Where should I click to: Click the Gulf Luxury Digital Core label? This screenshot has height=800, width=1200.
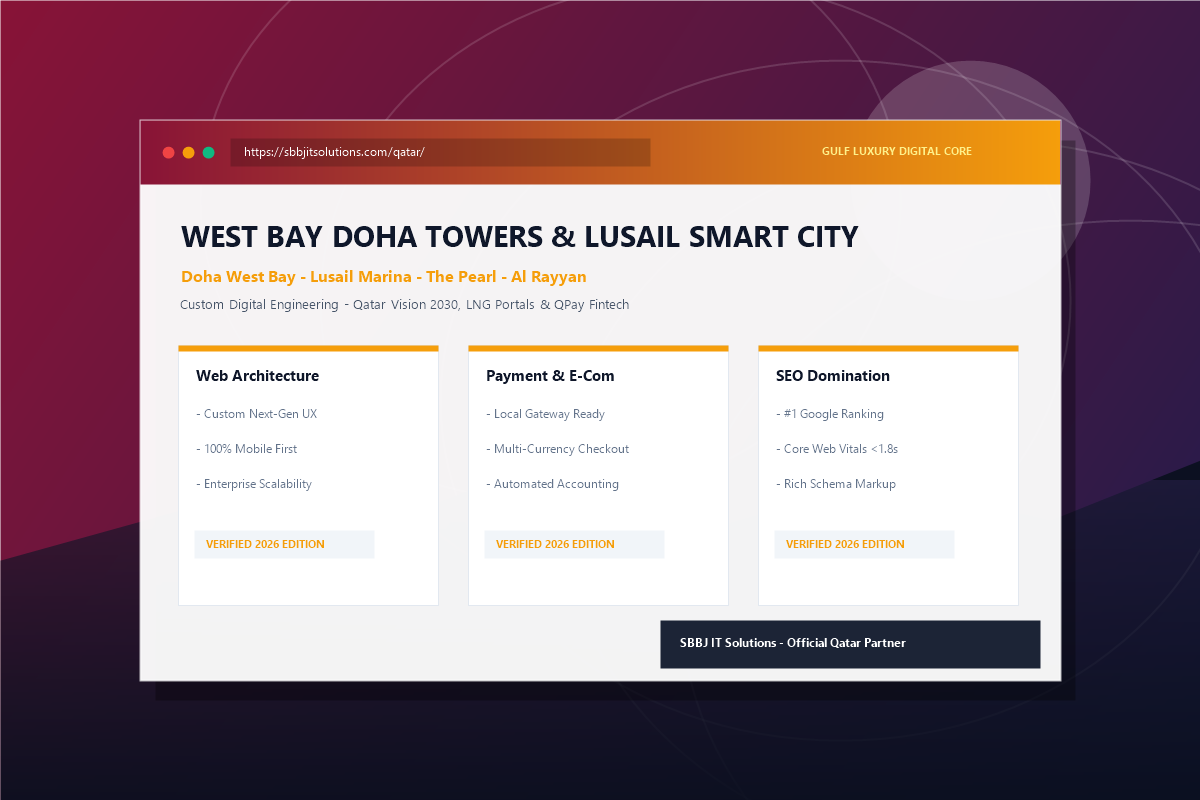[897, 151]
